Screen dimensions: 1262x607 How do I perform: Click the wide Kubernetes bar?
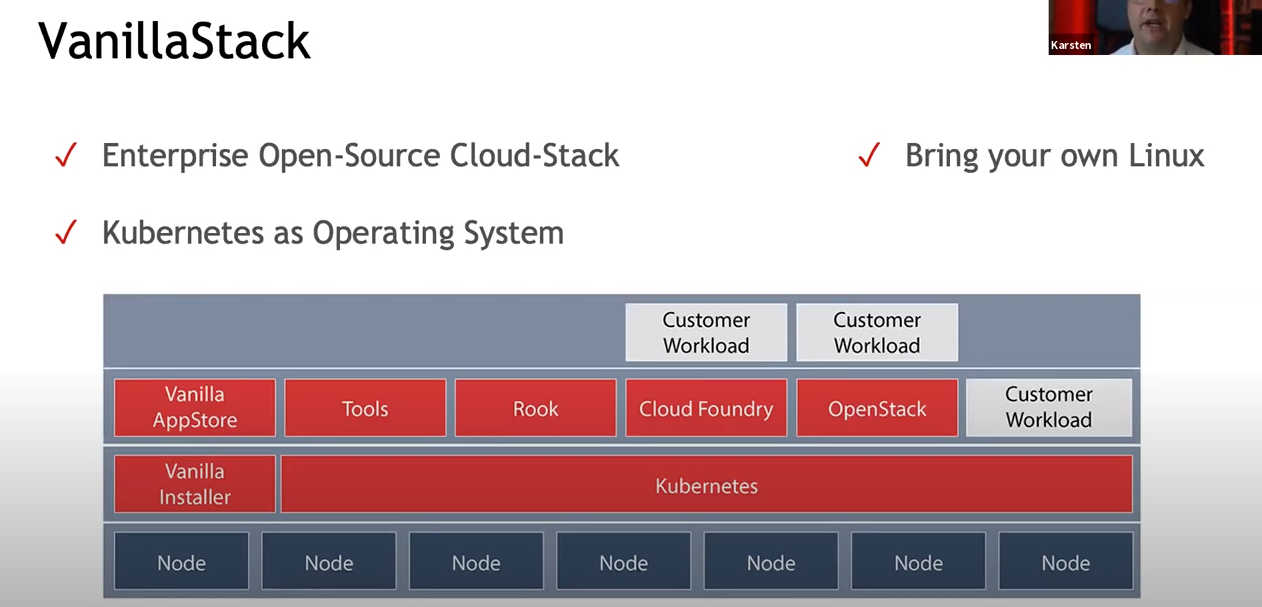tap(707, 485)
